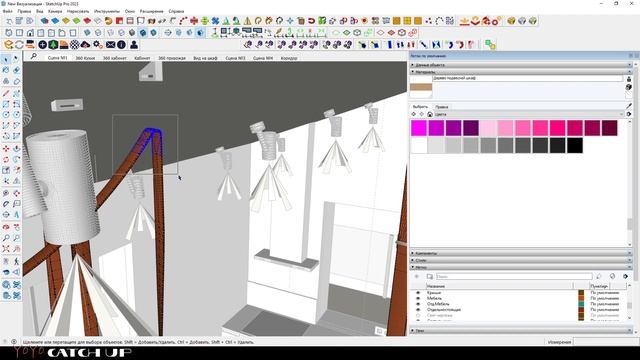This screenshot has height=360, width=640.
Task: Click the add tag plus icon
Action: point(416,276)
